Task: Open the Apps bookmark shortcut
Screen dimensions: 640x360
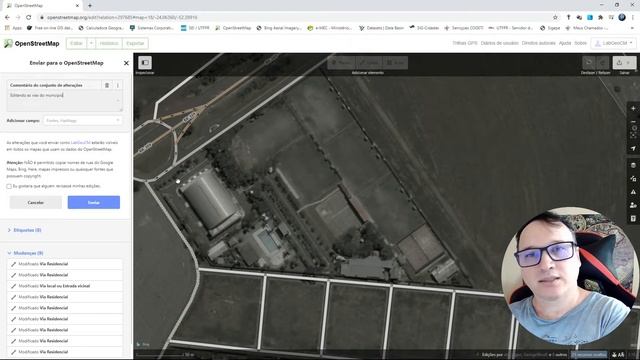Action: (x=13, y=28)
